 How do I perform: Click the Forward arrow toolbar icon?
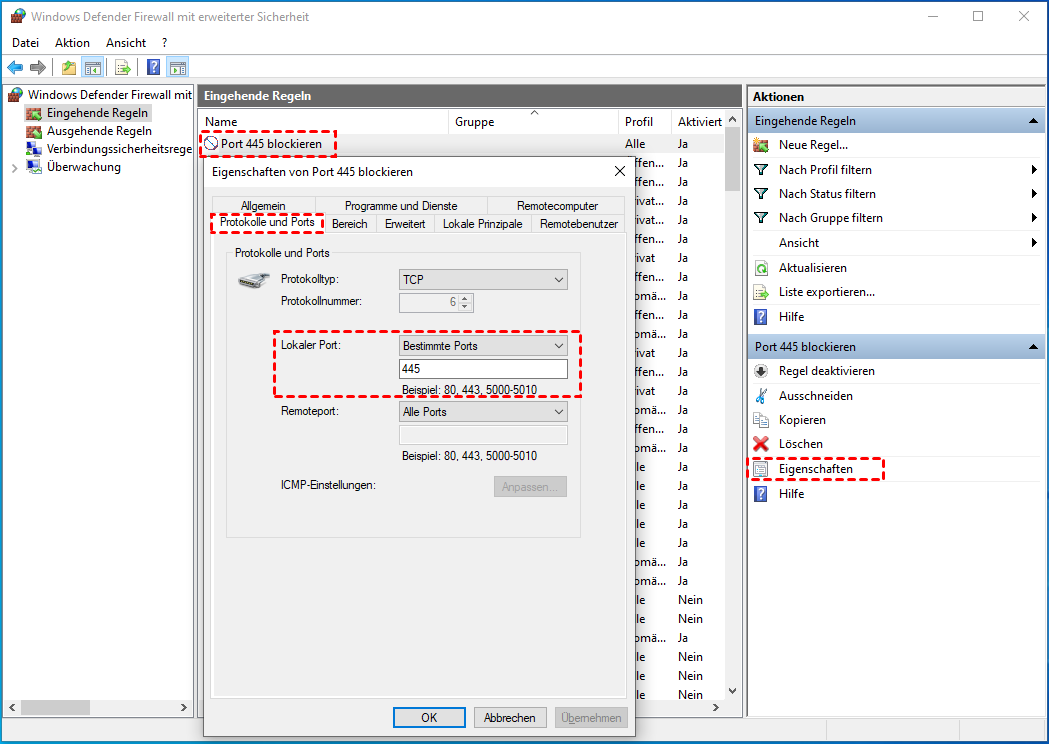pyautogui.click(x=38, y=67)
